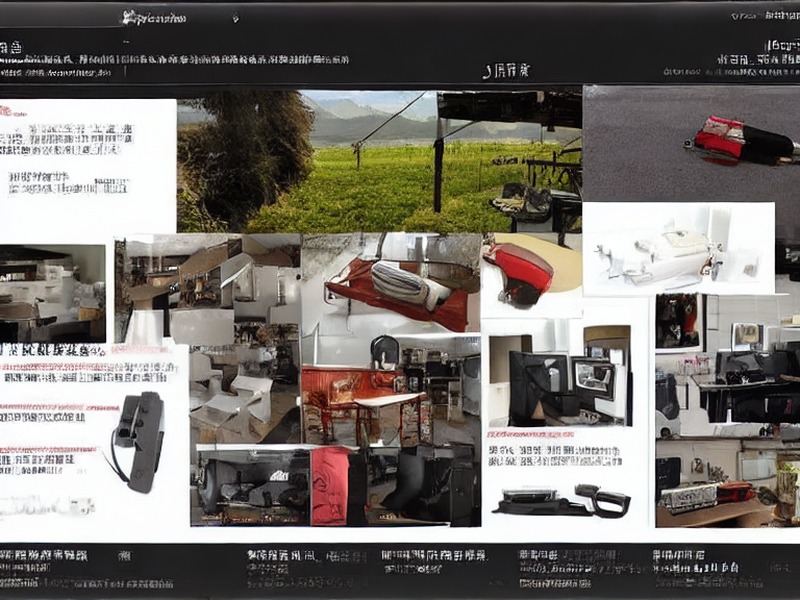View the white device product image

(x=679, y=248)
